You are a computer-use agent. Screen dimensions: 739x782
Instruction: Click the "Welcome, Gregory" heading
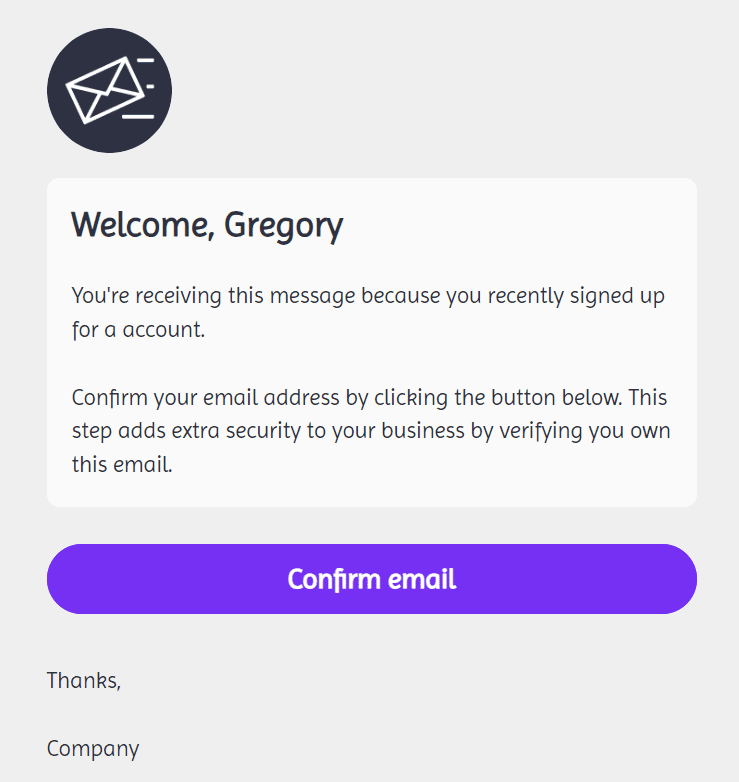click(207, 225)
